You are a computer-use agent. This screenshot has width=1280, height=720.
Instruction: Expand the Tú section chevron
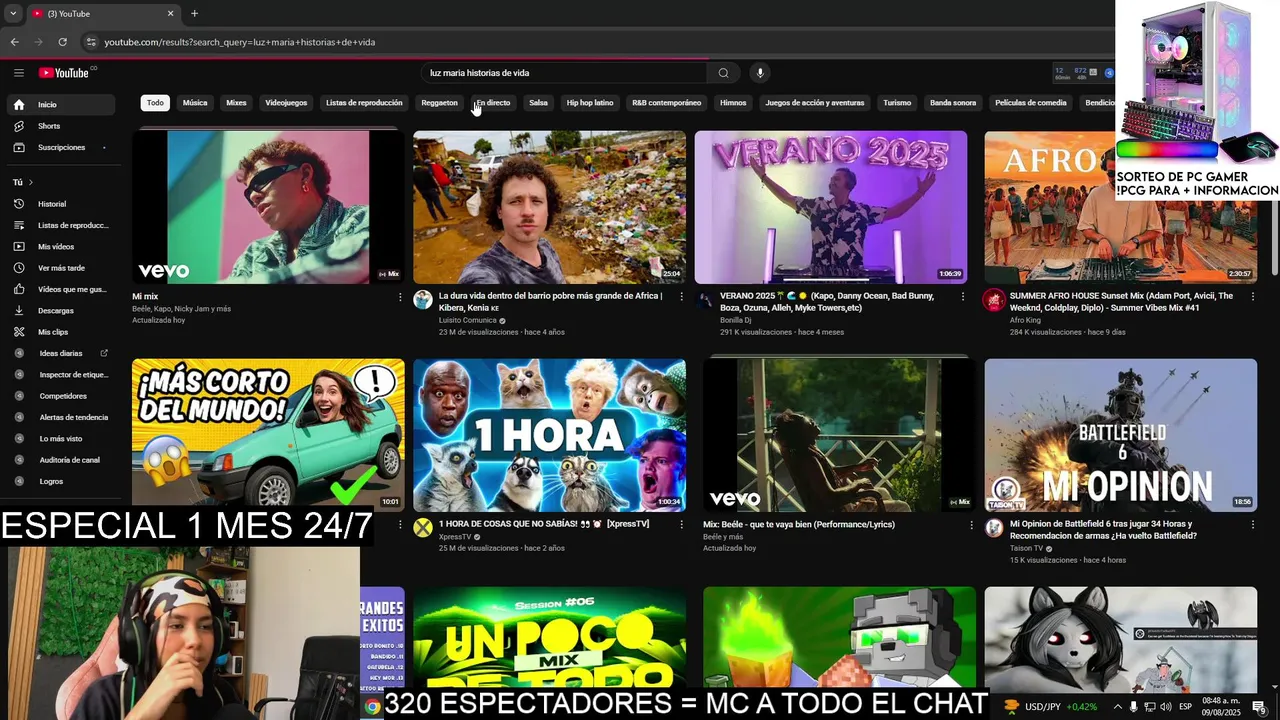coord(30,182)
